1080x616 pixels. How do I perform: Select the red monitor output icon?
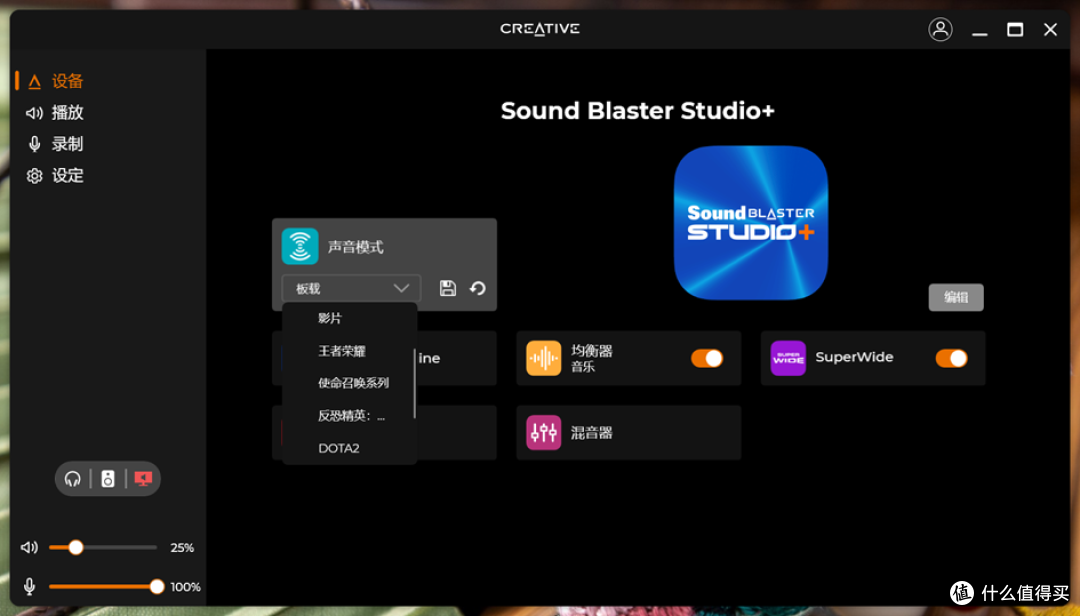click(x=143, y=478)
